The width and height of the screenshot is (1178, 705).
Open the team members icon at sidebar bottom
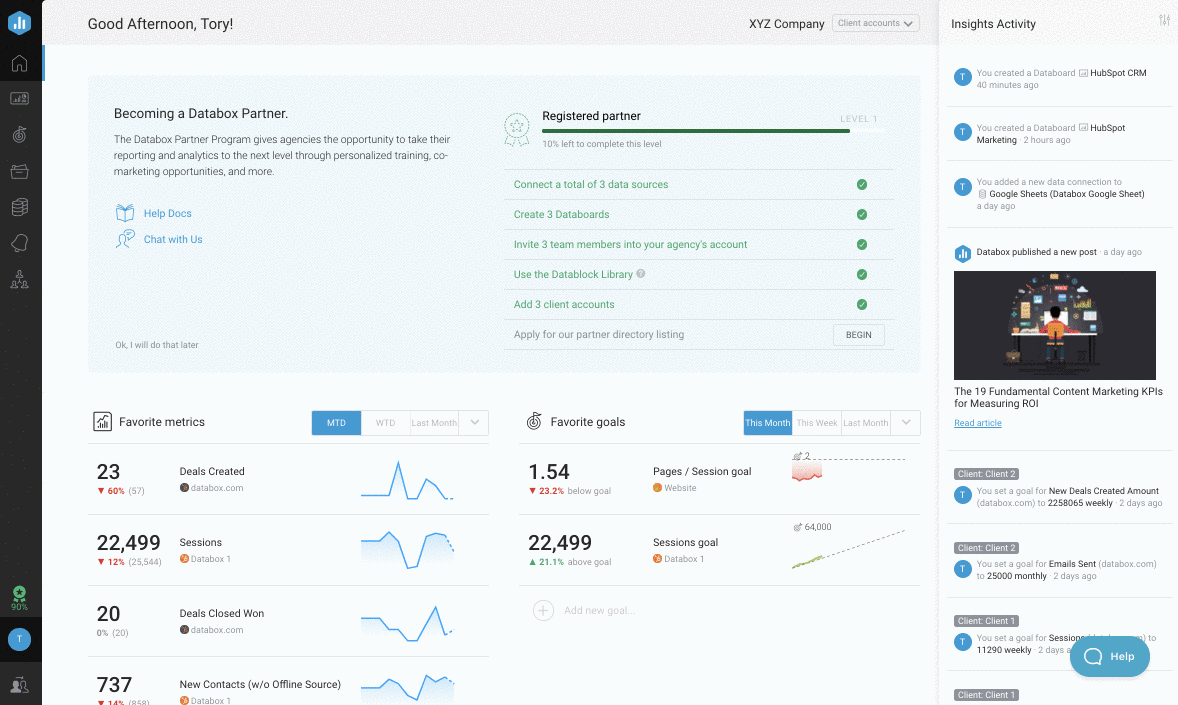pos(20,685)
